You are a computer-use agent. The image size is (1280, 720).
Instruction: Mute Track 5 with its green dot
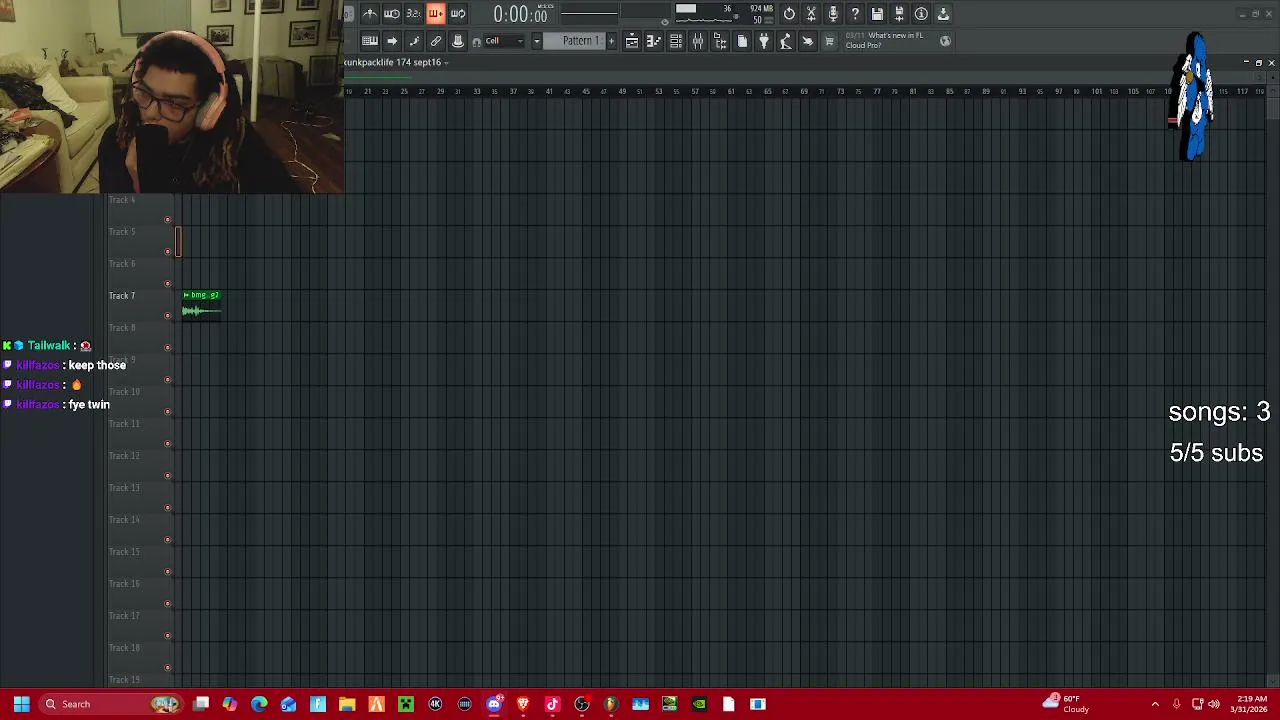168,252
